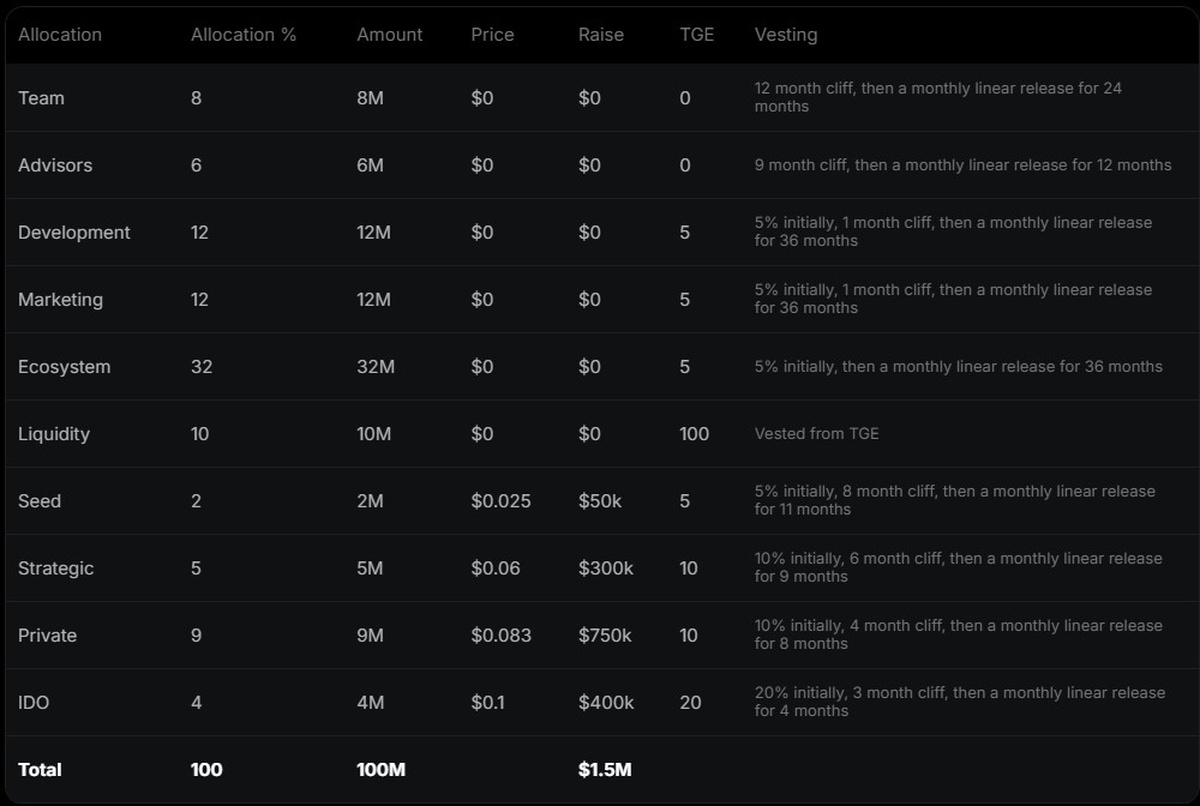
Task: Click the Seed price $0.025 cell
Action: [500, 501]
